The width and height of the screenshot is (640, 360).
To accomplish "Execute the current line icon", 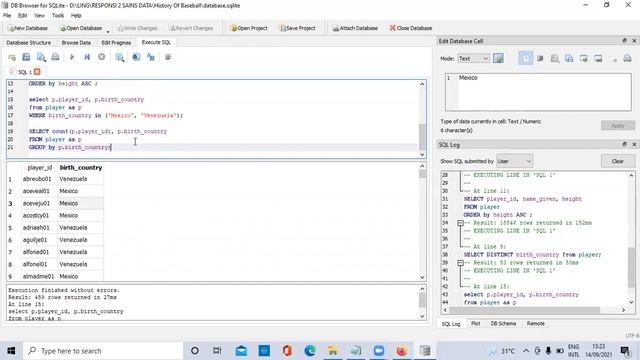I will pos(87,57).
